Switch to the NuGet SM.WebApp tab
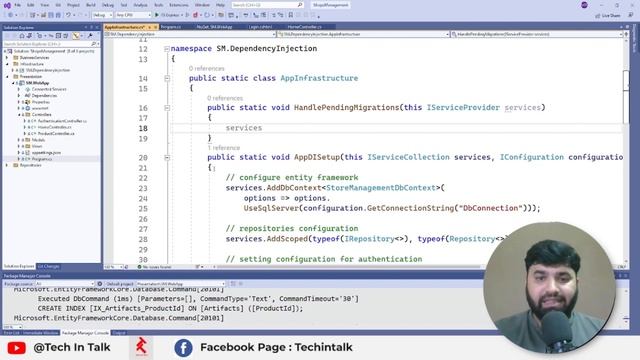The width and height of the screenshot is (640, 360). (215, 27)
